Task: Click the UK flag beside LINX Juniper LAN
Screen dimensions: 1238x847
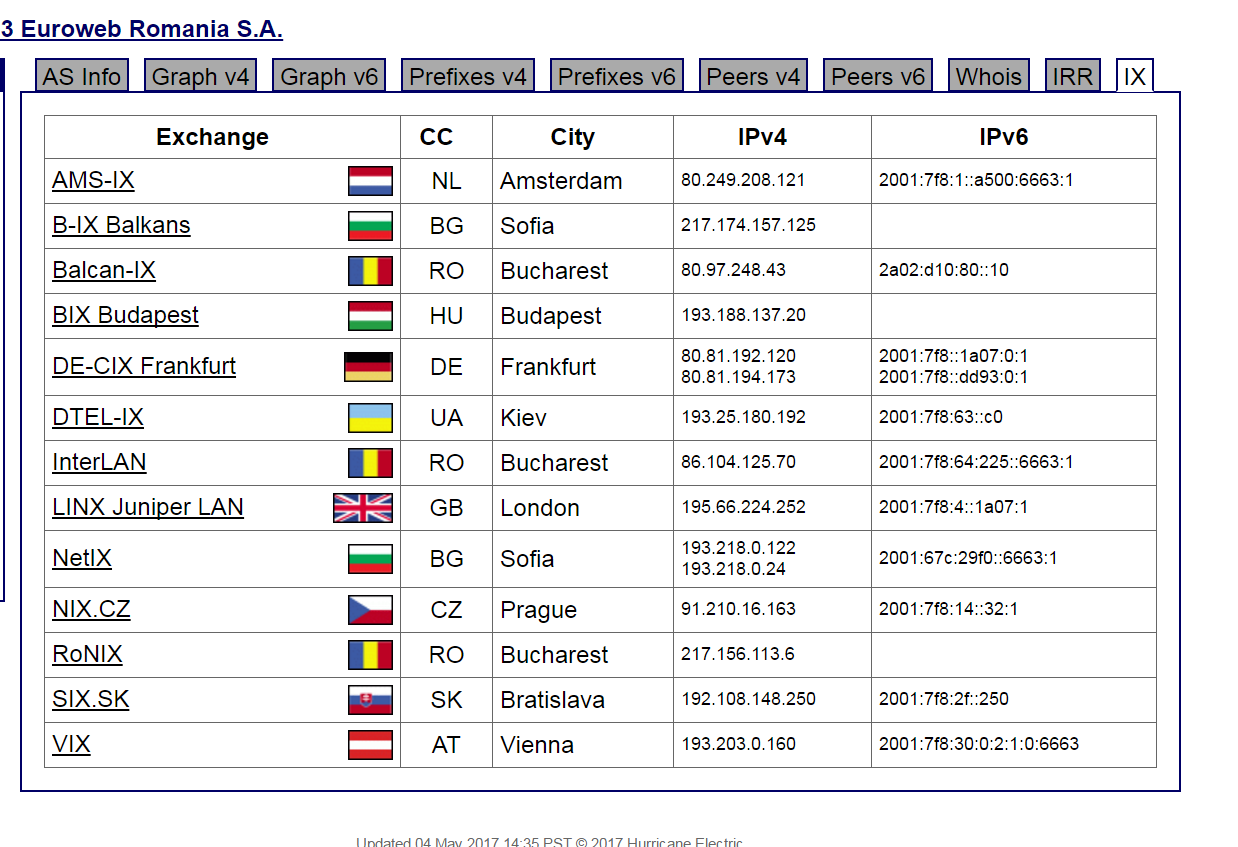Action: click(363, 508)
